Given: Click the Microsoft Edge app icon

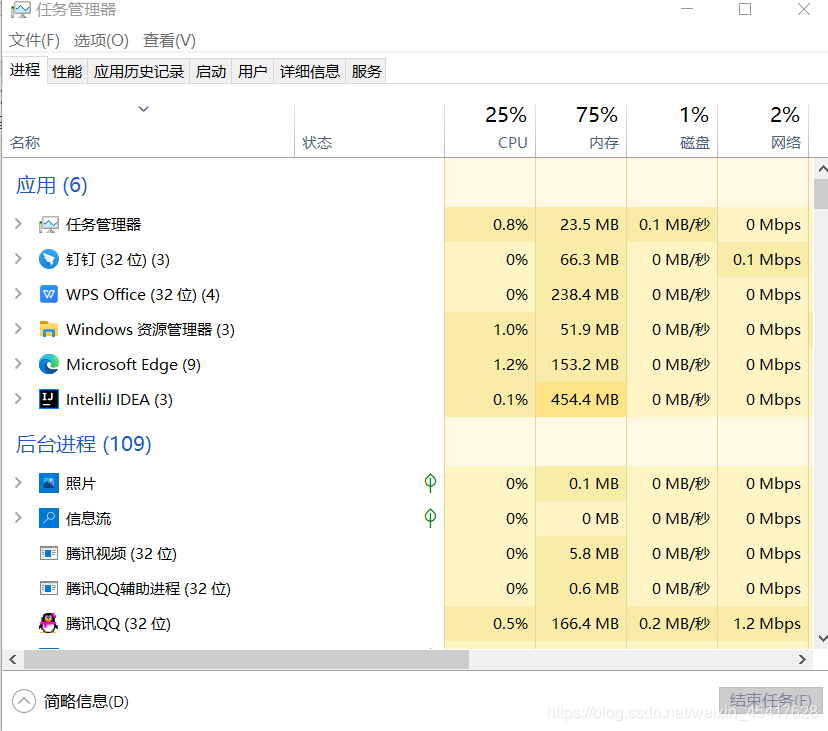Looking at the screenshot, I should (49, 364).
